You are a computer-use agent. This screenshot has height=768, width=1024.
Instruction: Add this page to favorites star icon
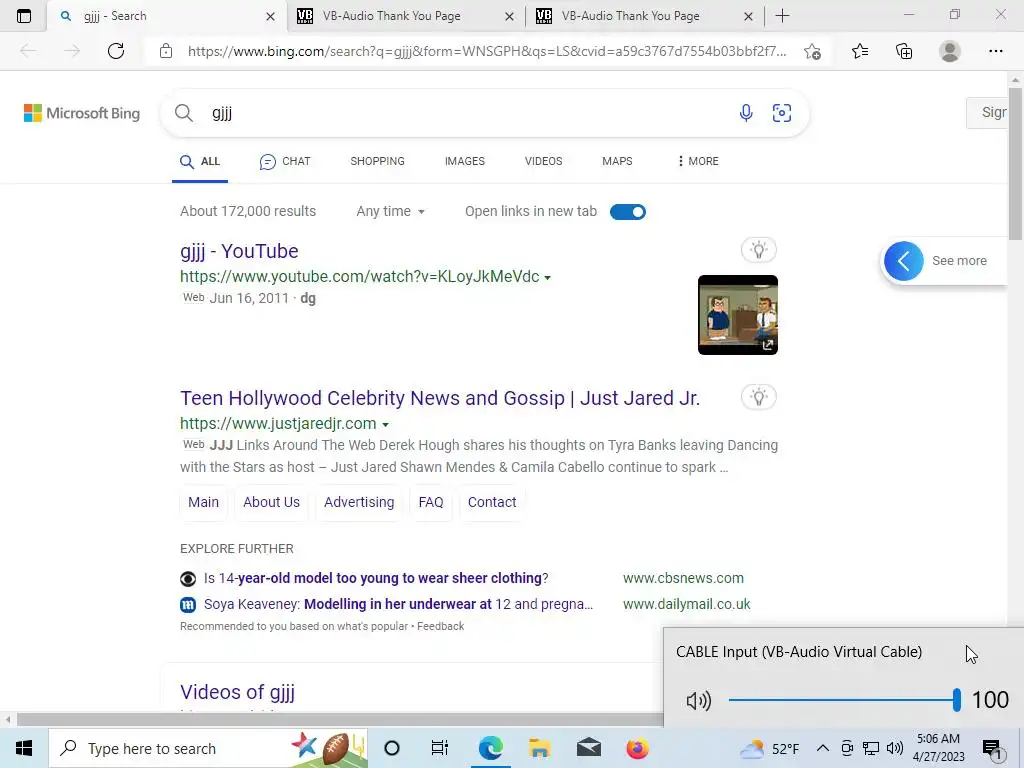point(812,51)
